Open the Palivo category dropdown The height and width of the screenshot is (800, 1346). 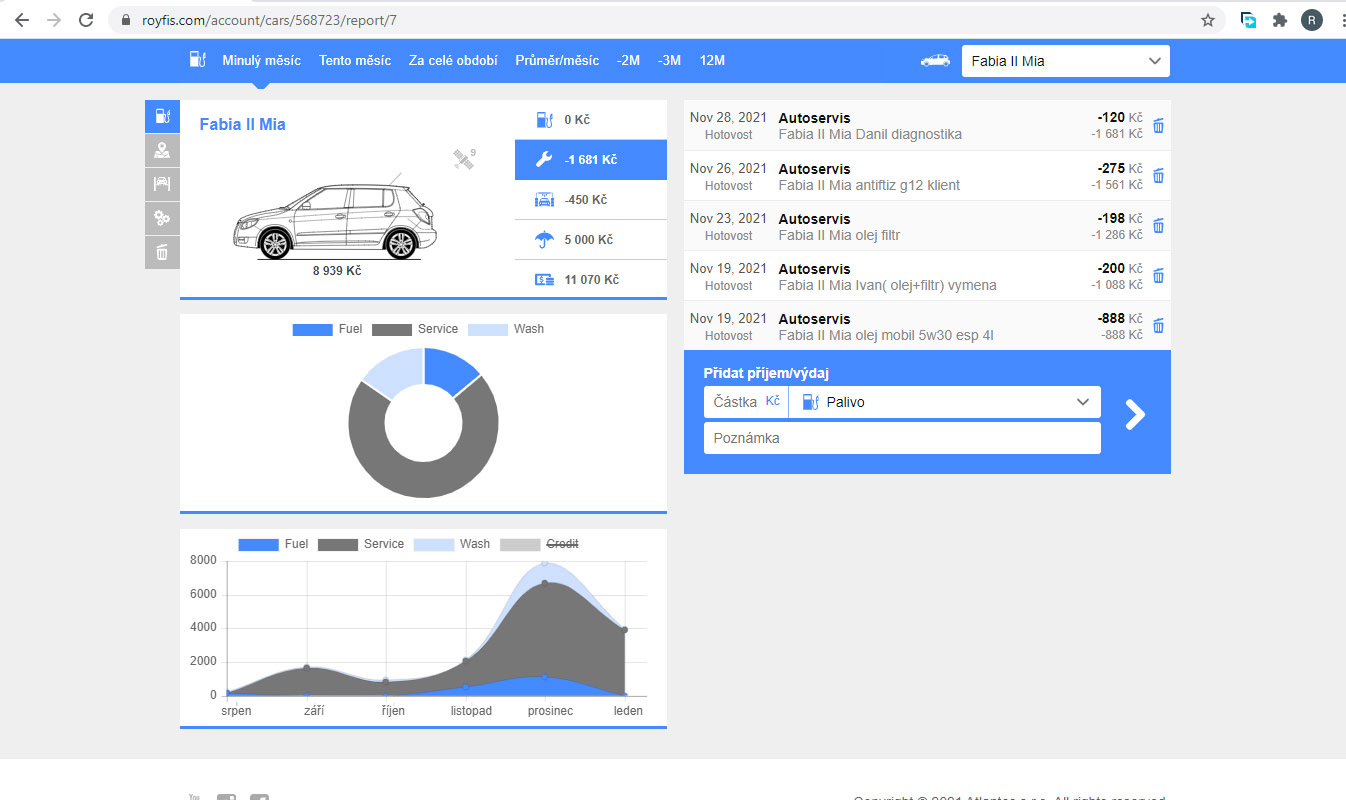click(x=945, y=402)
